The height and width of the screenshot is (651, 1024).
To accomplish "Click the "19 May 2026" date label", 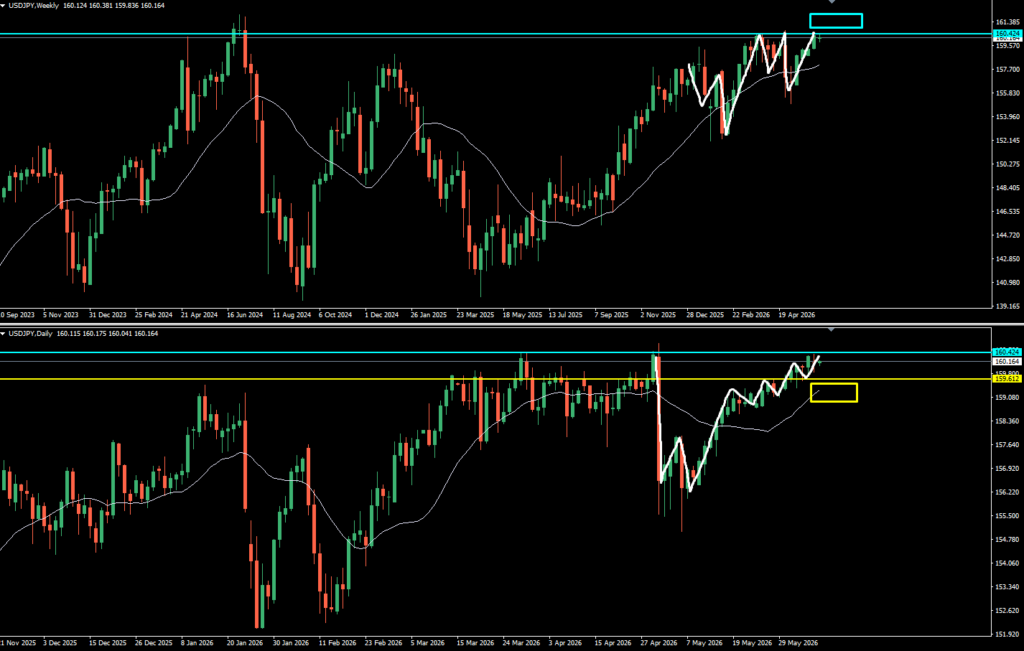I will pos(752,643).
